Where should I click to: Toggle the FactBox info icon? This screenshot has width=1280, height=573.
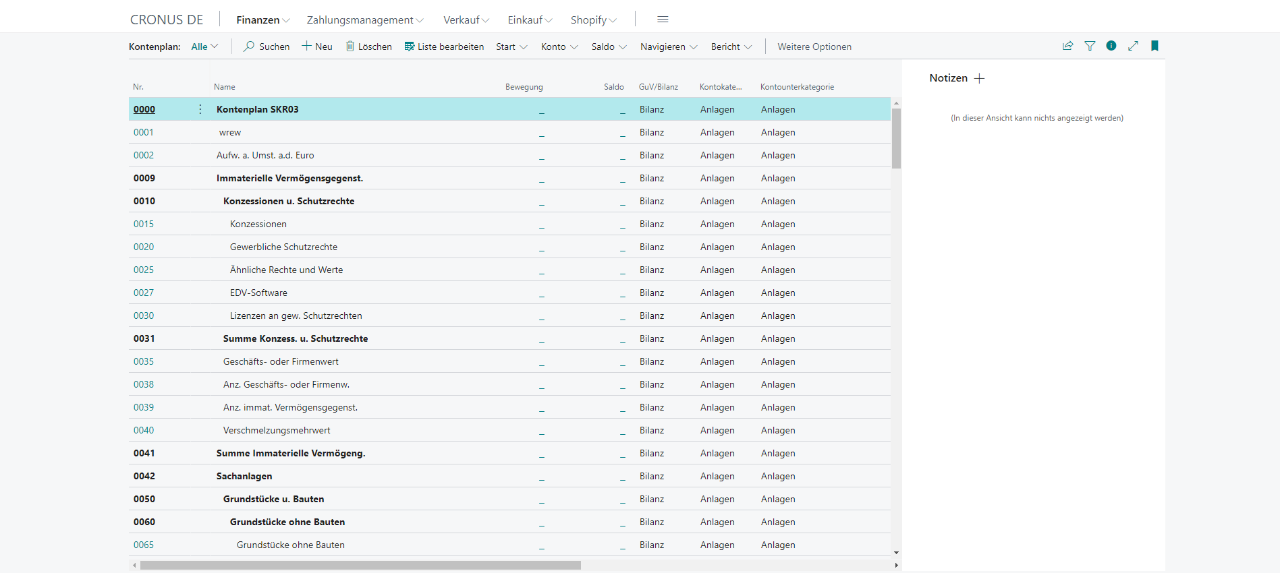[x=1111, y=46]
